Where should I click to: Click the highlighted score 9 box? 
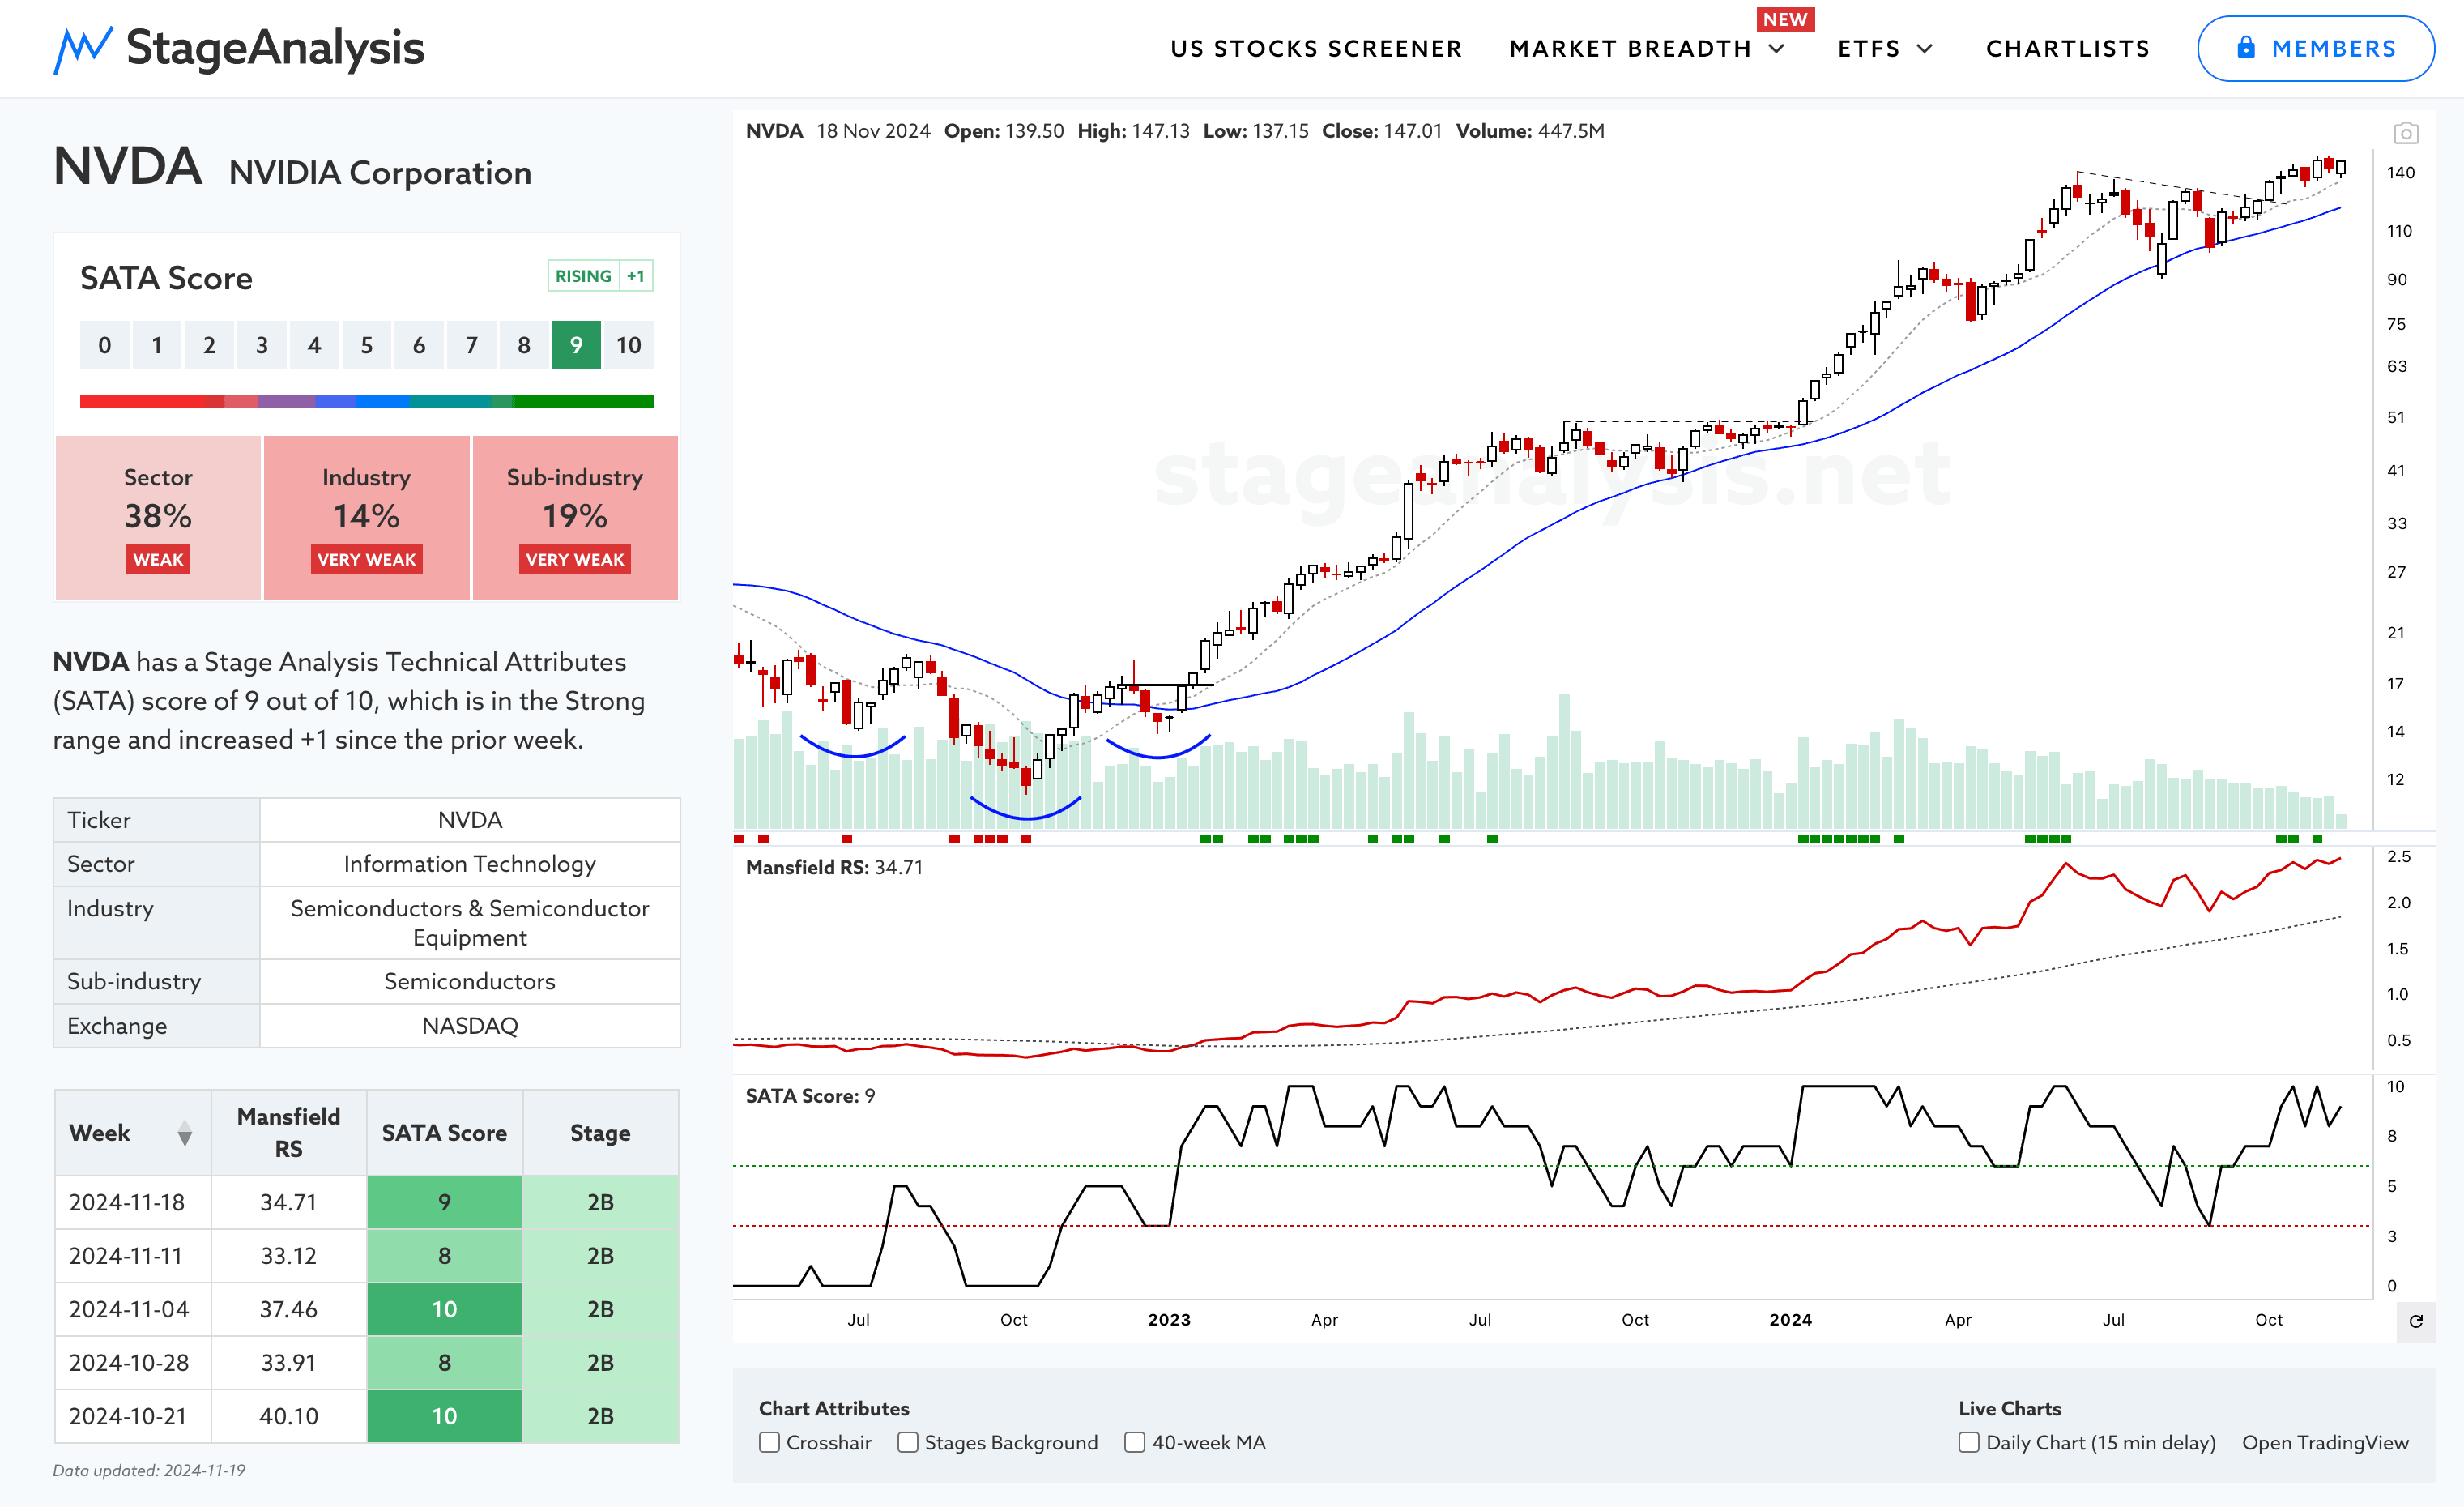[576, 345]
